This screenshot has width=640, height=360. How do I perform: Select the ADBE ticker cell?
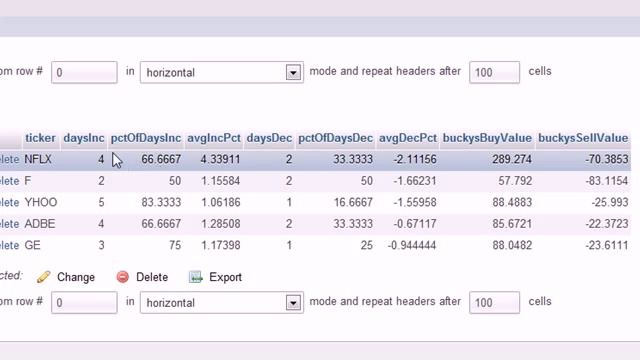pos(40,224)
